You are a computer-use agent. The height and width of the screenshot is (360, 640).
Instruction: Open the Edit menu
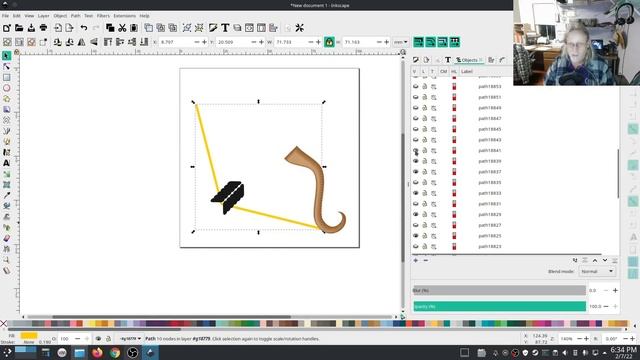[x=17, y=16]
